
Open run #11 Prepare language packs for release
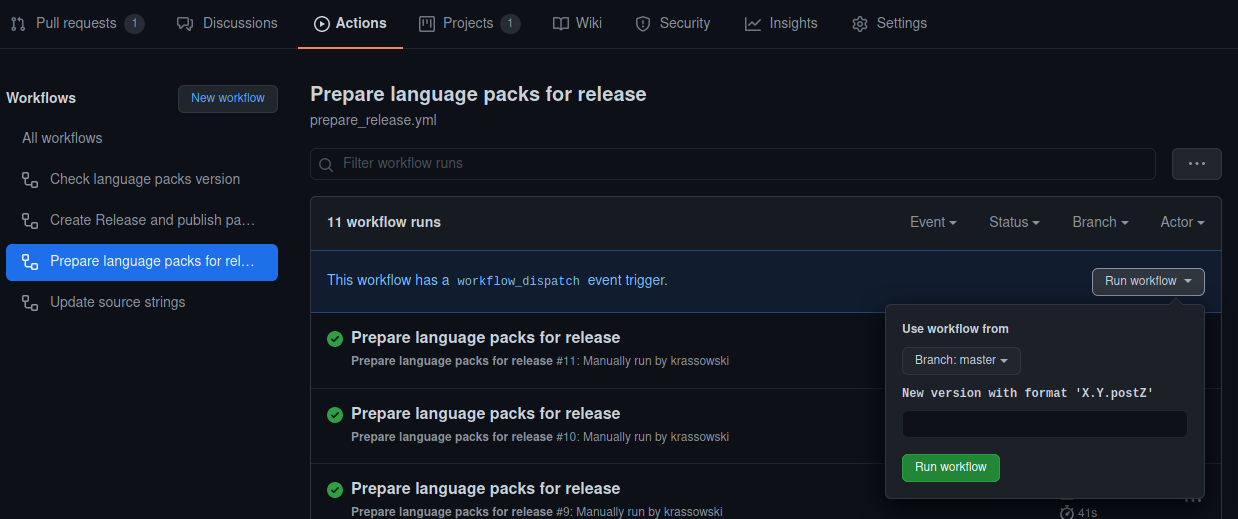486,338
